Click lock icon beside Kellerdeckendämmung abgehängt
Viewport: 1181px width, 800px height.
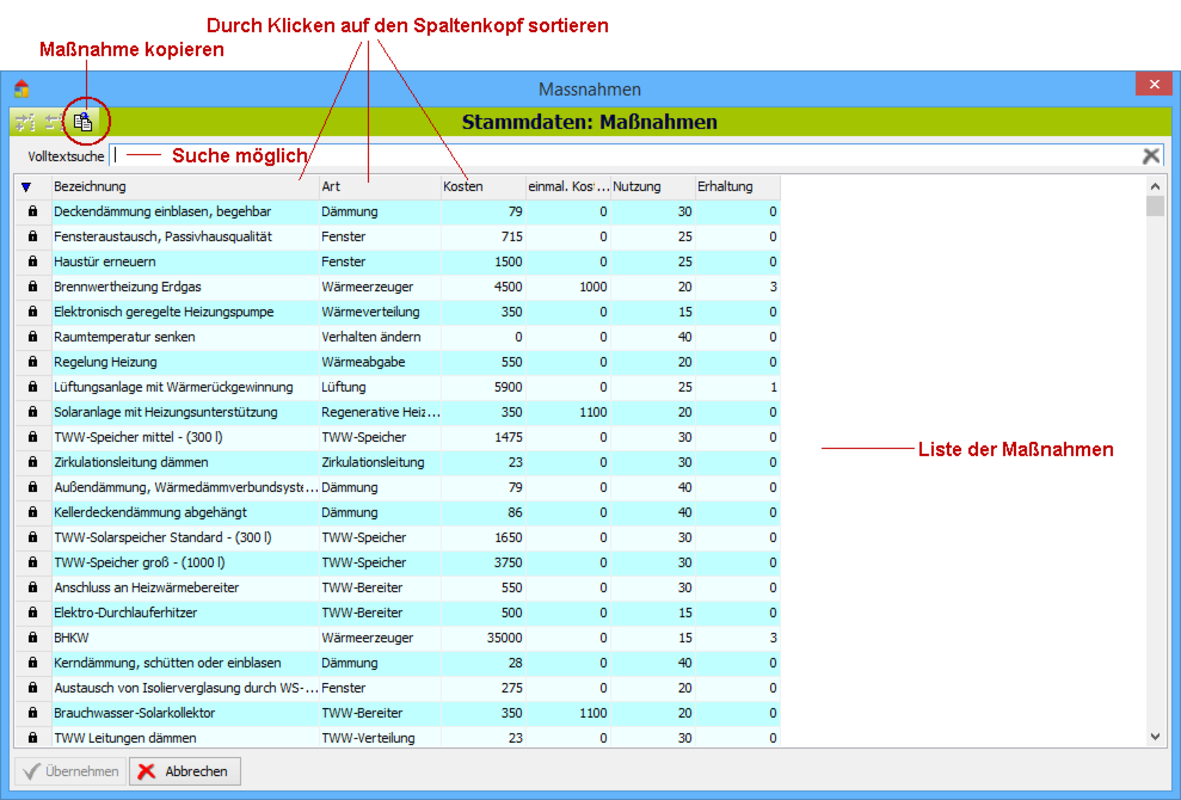coord(32,512)
